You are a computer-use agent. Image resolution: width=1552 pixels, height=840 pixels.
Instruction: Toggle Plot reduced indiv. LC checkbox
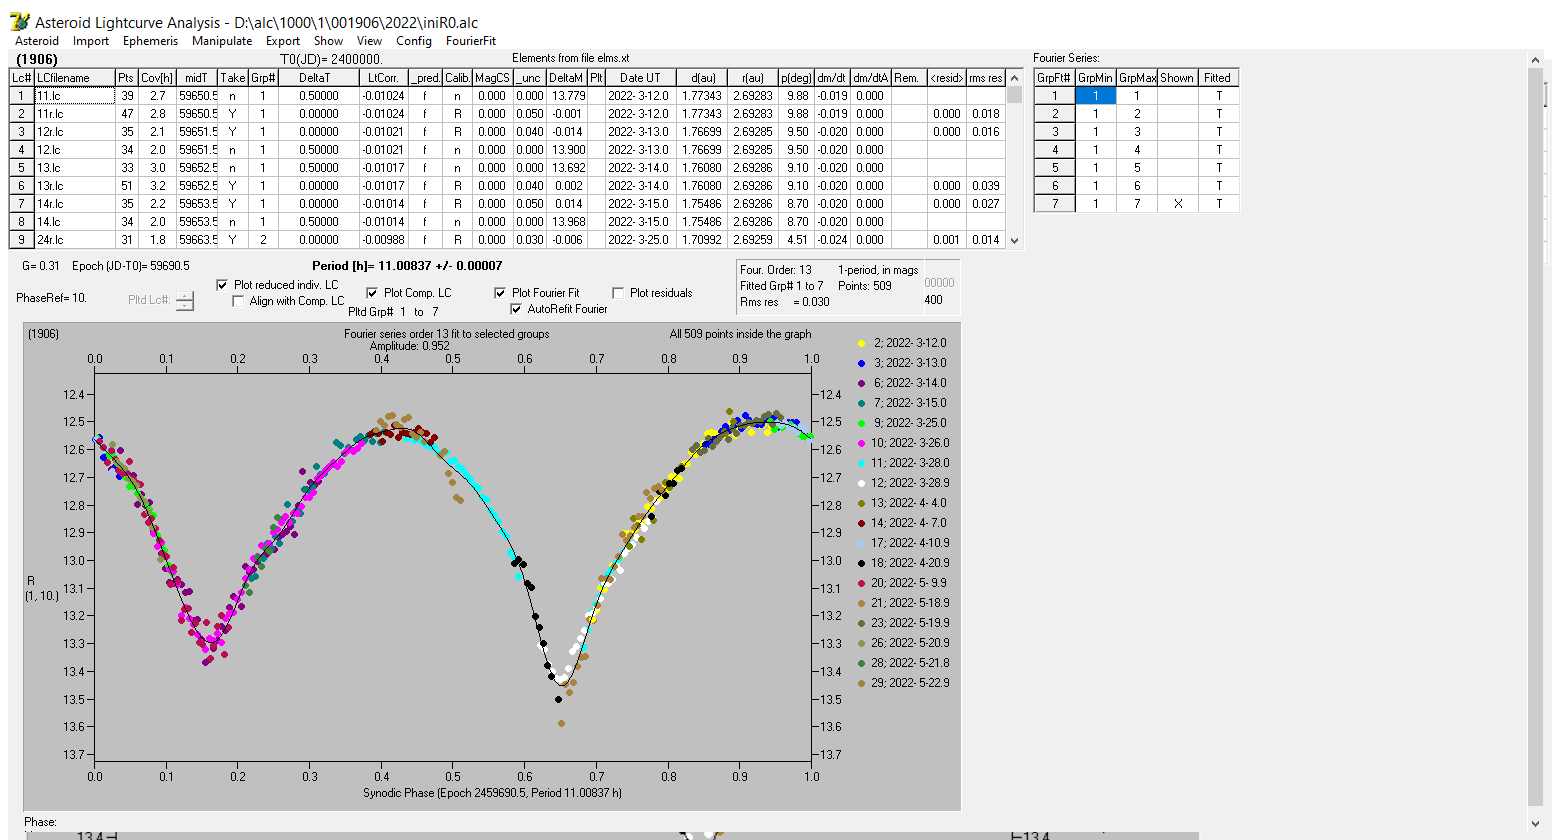[x=222, y=285]
